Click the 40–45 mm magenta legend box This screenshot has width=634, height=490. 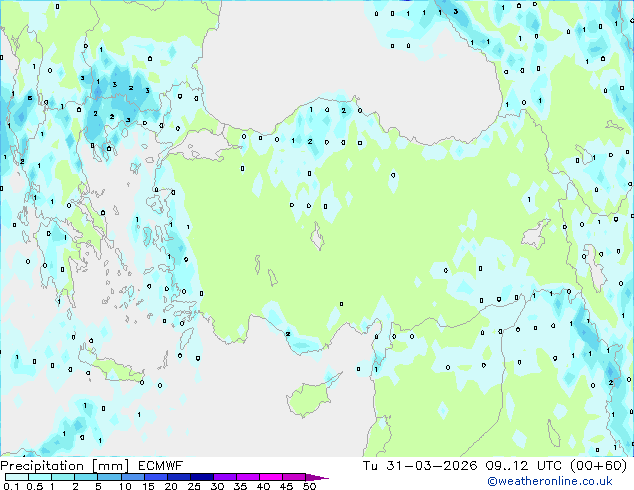click(271, 477)
